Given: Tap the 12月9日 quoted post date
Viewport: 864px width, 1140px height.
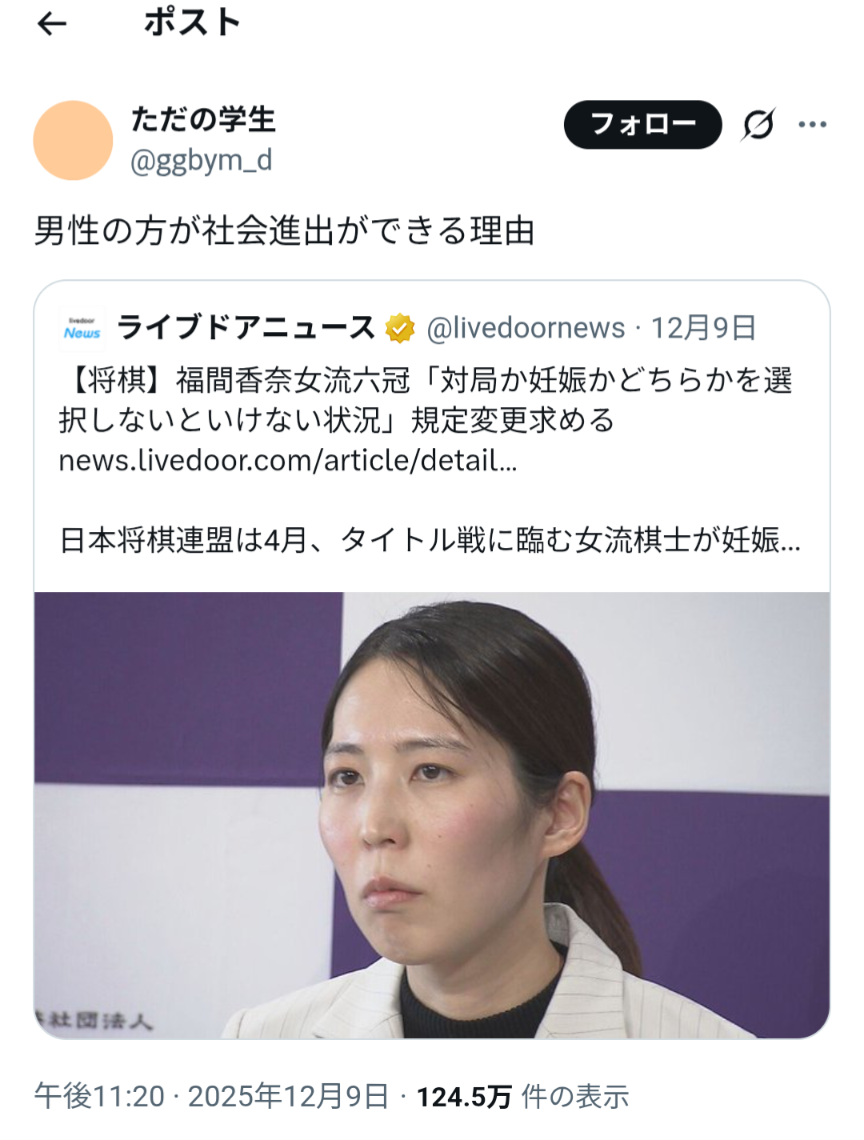Looking at the screenshot, I should [703, 329].
